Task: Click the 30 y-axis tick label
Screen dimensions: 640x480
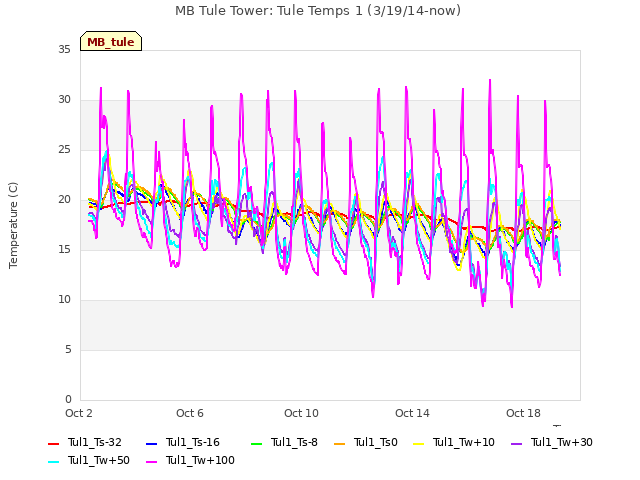Action: 64,100
